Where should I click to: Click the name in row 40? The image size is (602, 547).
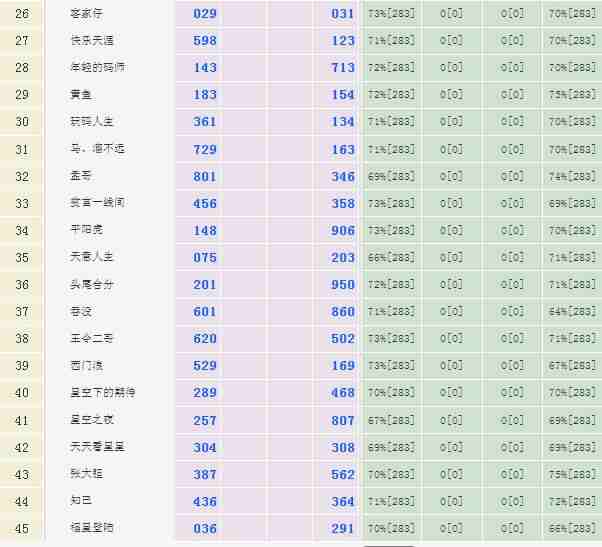[97, 393]
